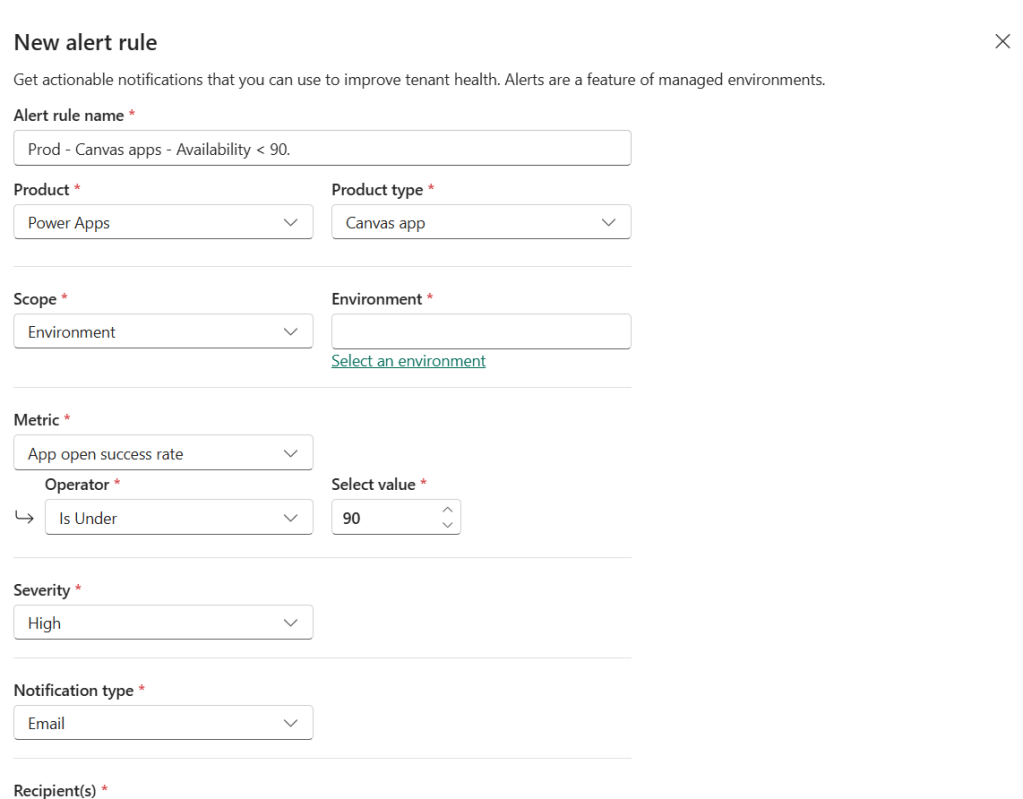Screen dimensions: 1023x799
Task: Open the Scope dropdown set to Environment
Action: click(163, 332)
